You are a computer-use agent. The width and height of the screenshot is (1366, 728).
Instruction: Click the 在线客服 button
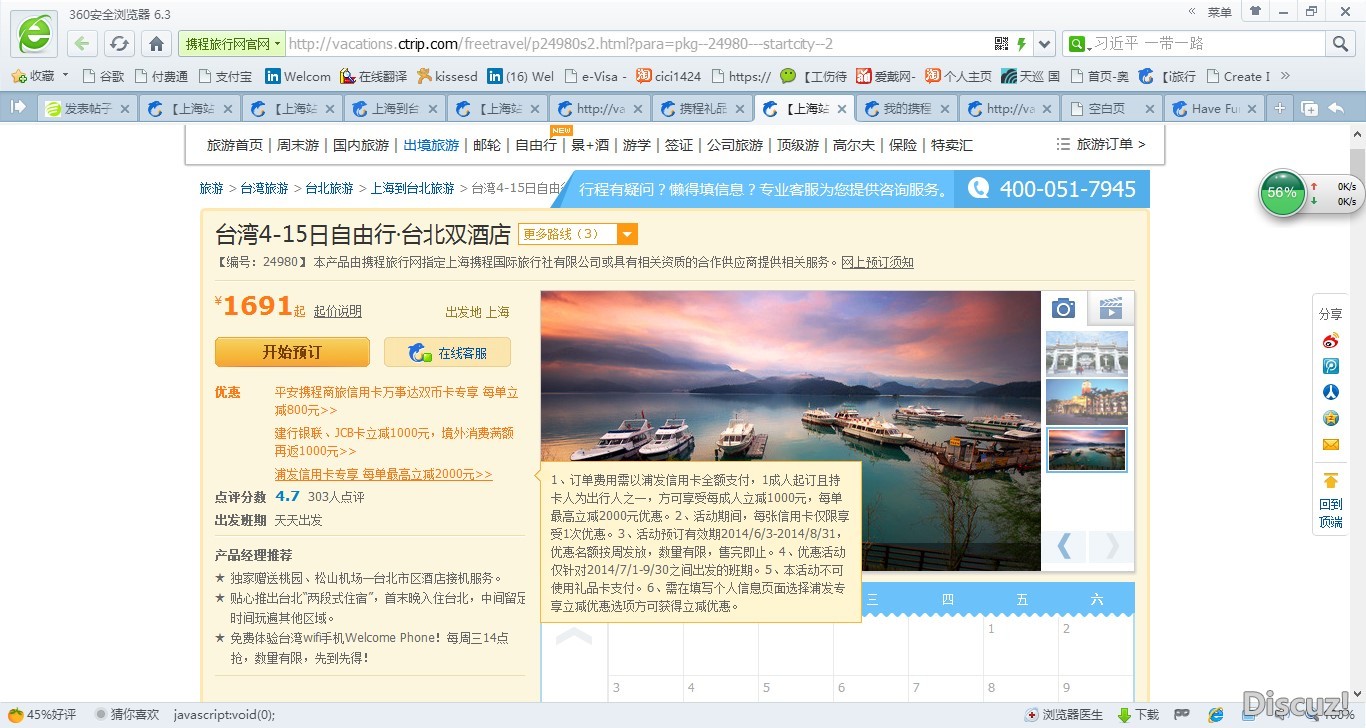(x=448, y=352)
